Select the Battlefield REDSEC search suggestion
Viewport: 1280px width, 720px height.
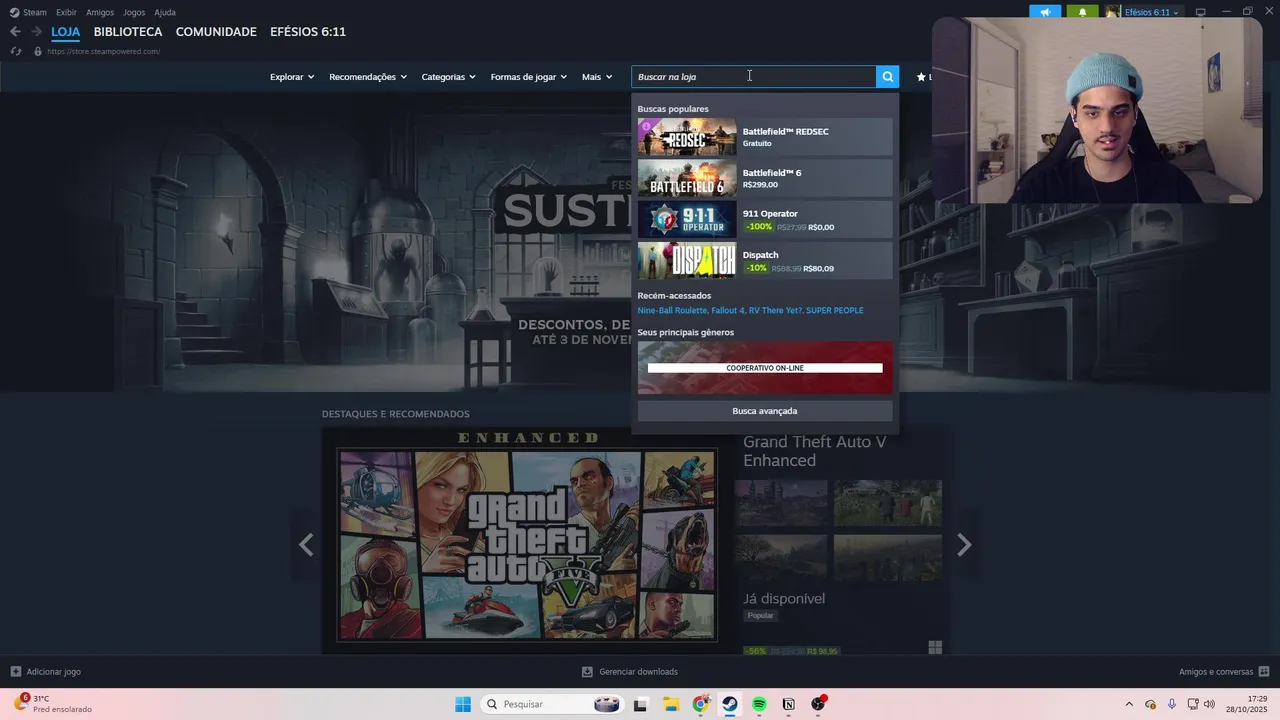coord(765,137)
